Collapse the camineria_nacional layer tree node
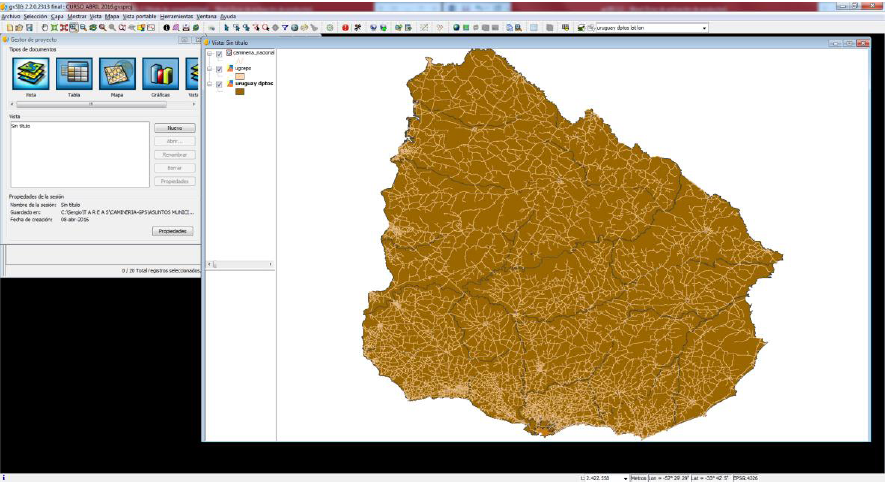Image resolution: width=885 pixels, height=482 pixels. pyautogui.click(x=209, y=53)
